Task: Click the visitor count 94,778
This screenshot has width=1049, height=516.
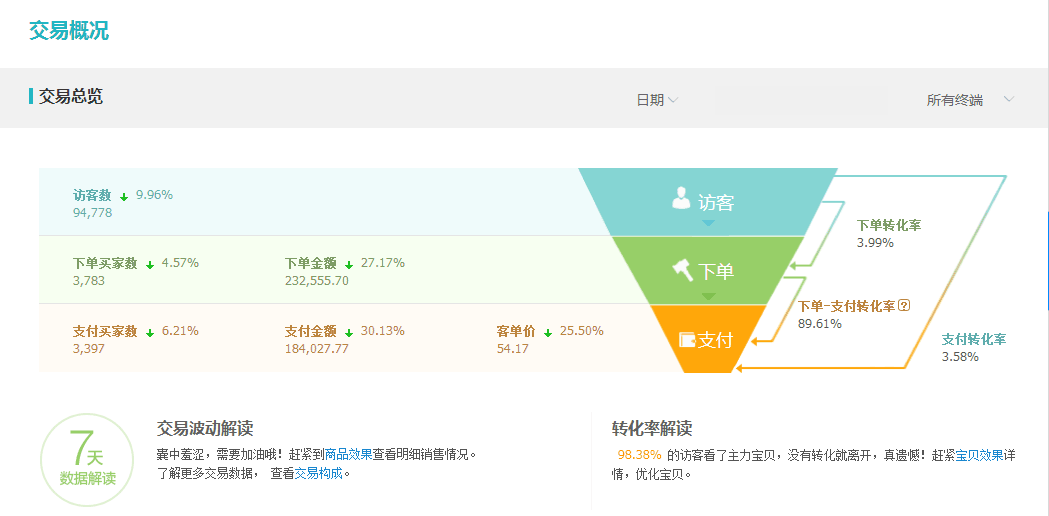Action: [92, 213]
